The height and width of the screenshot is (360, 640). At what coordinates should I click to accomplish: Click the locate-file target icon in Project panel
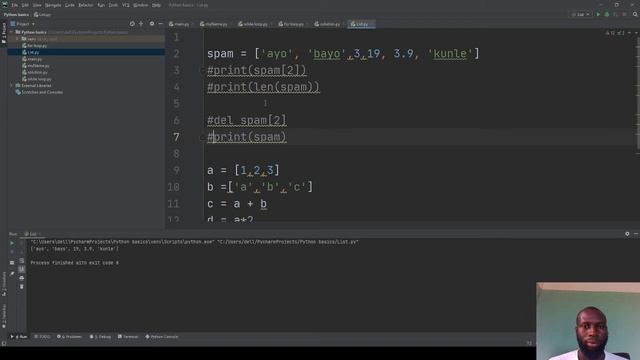pyautogui.click(x=132, y=24)
